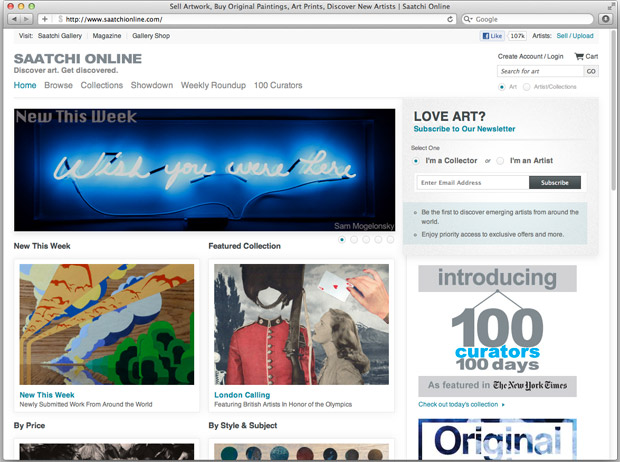Screen dimensions: 620x462
Task: Click the By Style & Subject heading
Action: pos(243,426)
